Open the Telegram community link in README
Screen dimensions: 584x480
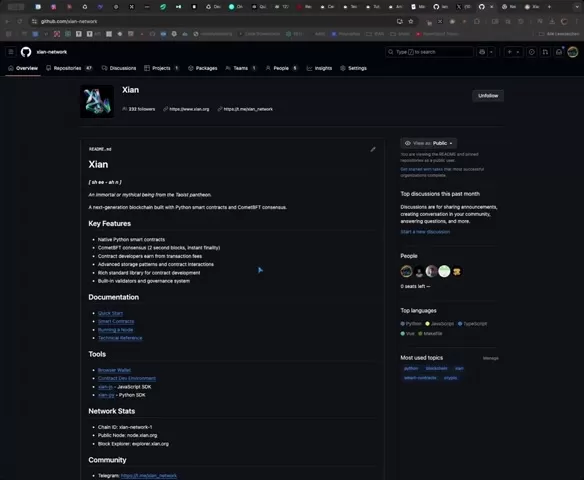click(149, 476)
